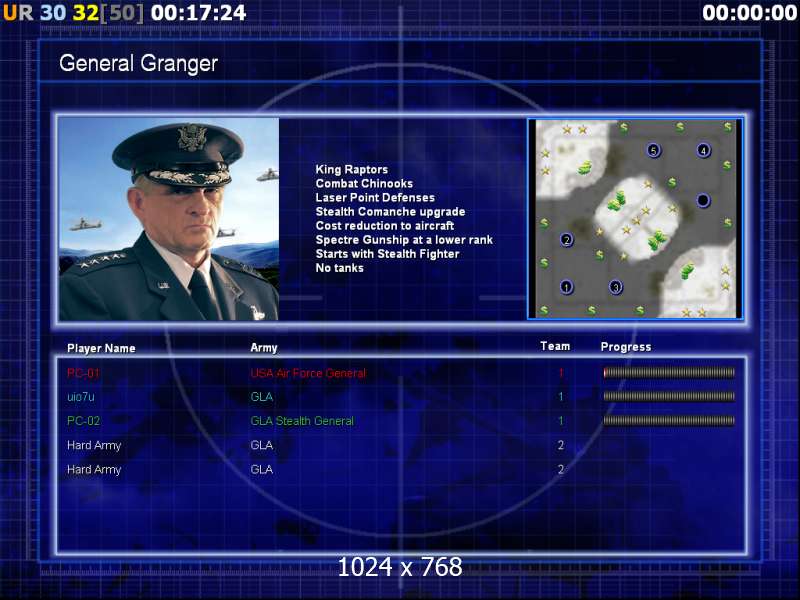
Task: Click green supply pile in minimap's bottom-right snowfield
Action: pyautogui.click(x=687, y=271)
